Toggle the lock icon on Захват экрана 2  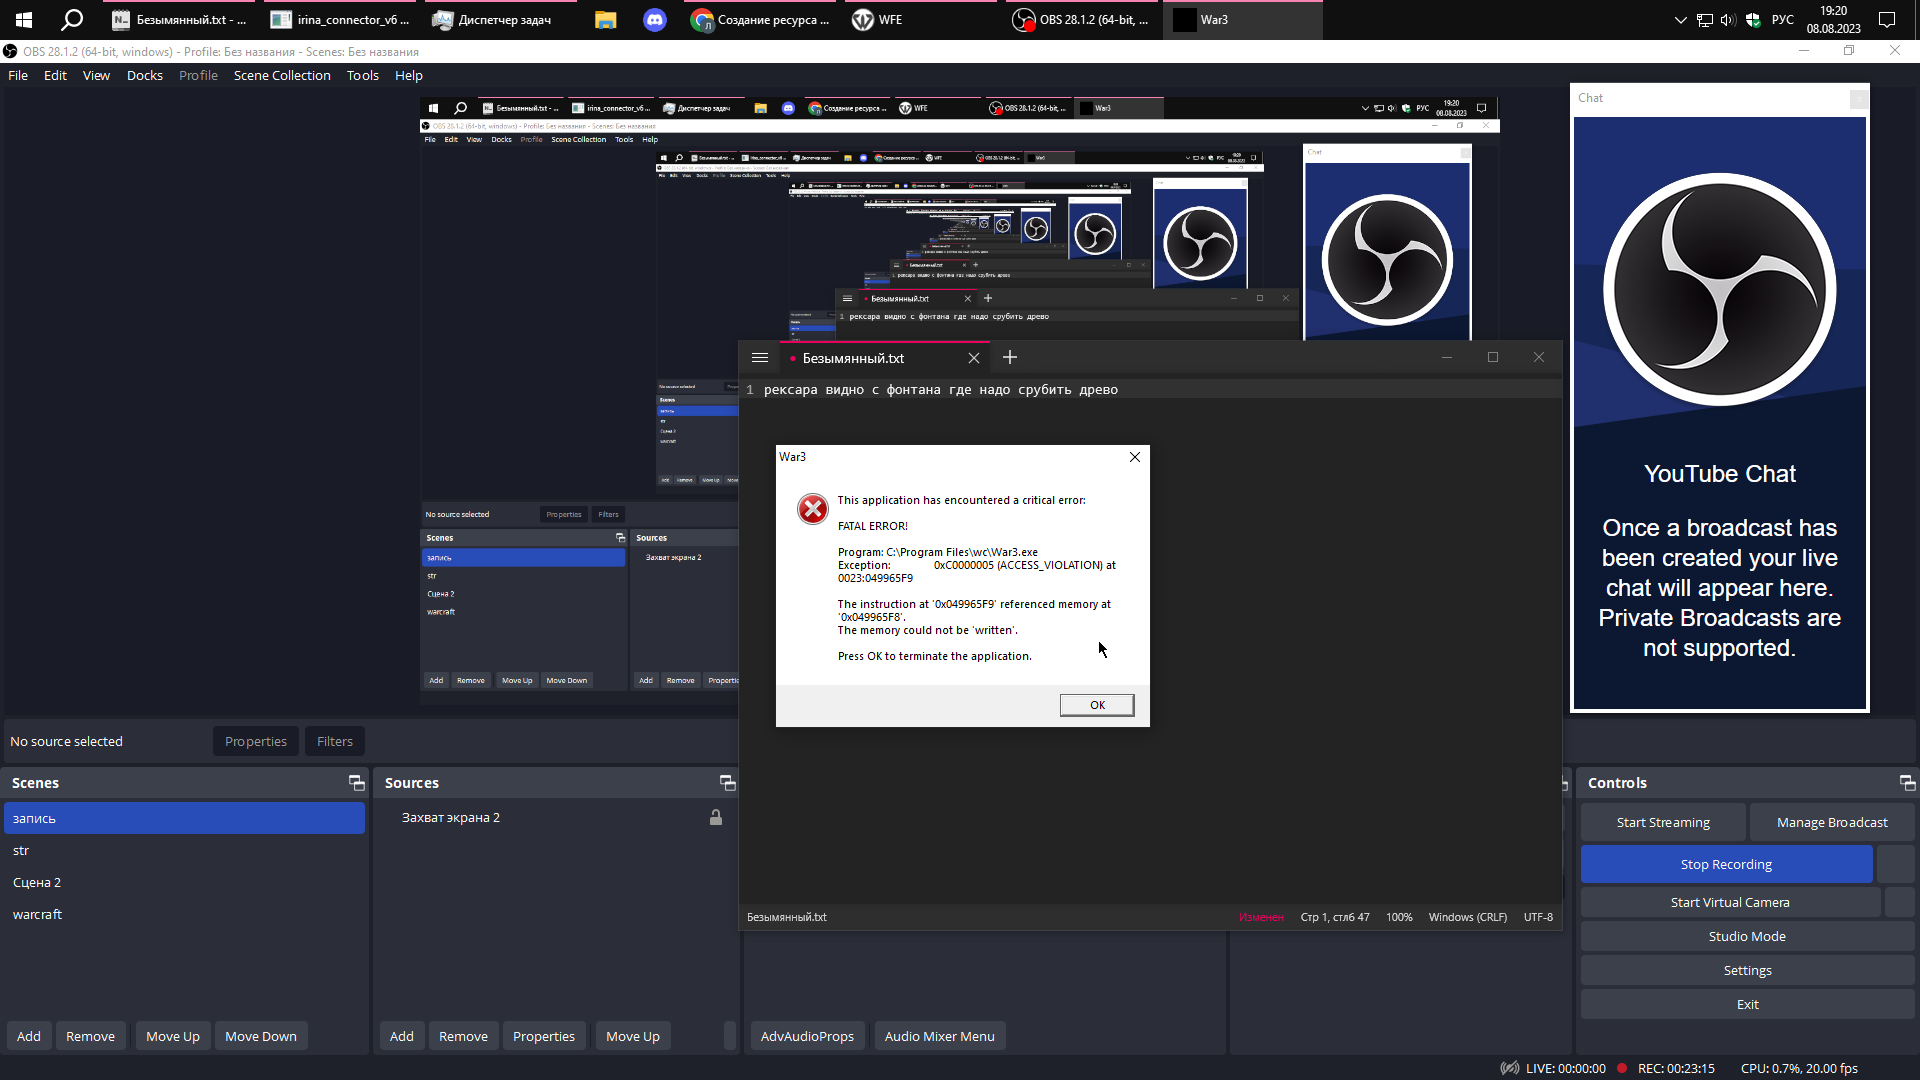pos(716,818)
